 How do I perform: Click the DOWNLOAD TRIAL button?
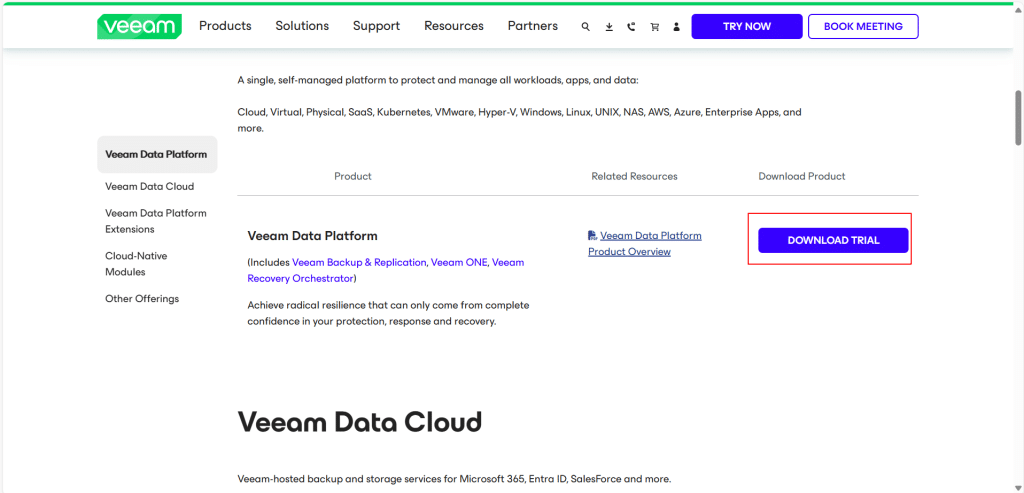(x=833, y=240)
